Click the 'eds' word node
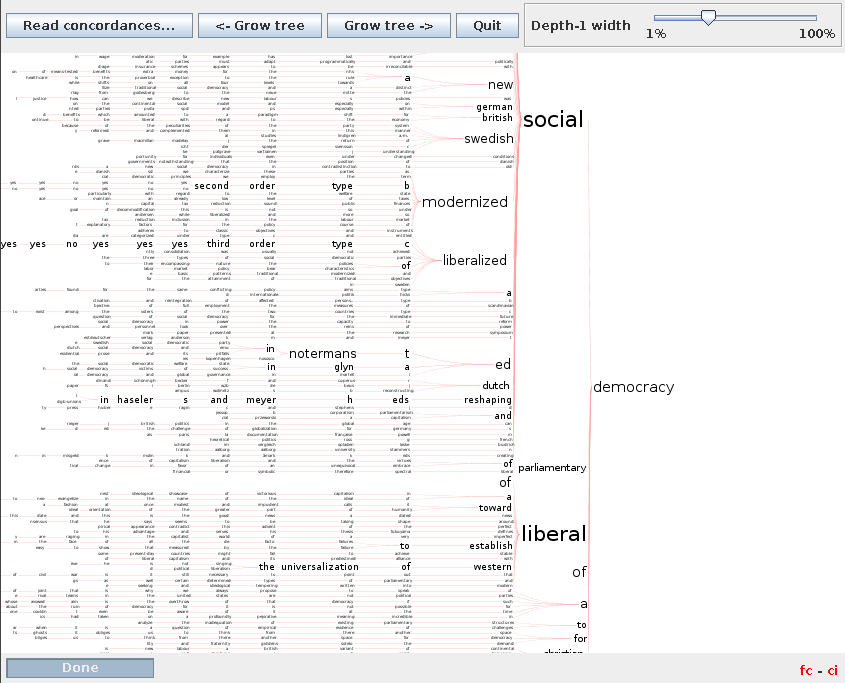This screenshot has height=683, width=845. click(400, 400)
